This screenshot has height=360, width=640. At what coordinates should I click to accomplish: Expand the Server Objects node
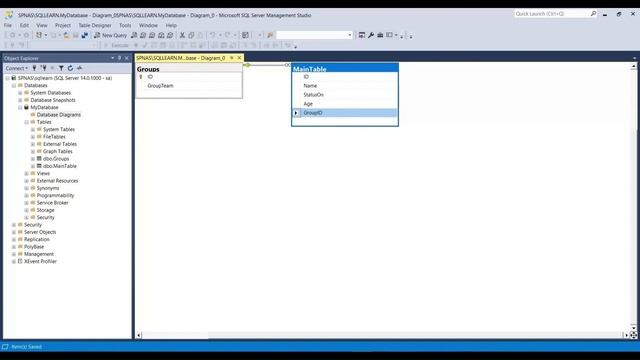[x=14, y=232]
